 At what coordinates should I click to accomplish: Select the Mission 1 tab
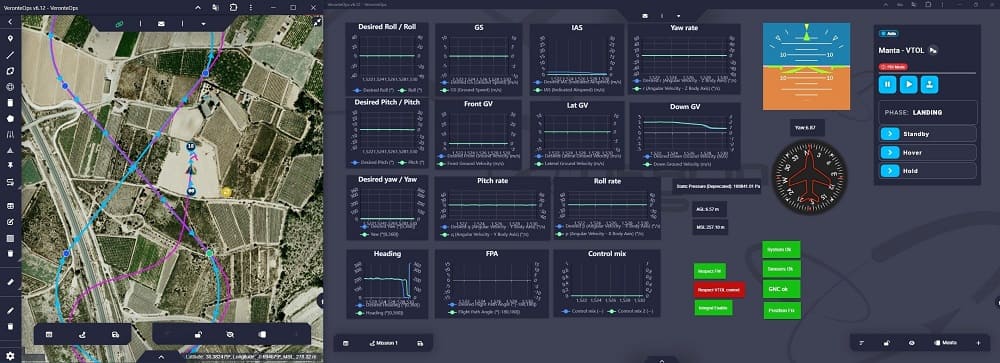[x=383, y=343]
